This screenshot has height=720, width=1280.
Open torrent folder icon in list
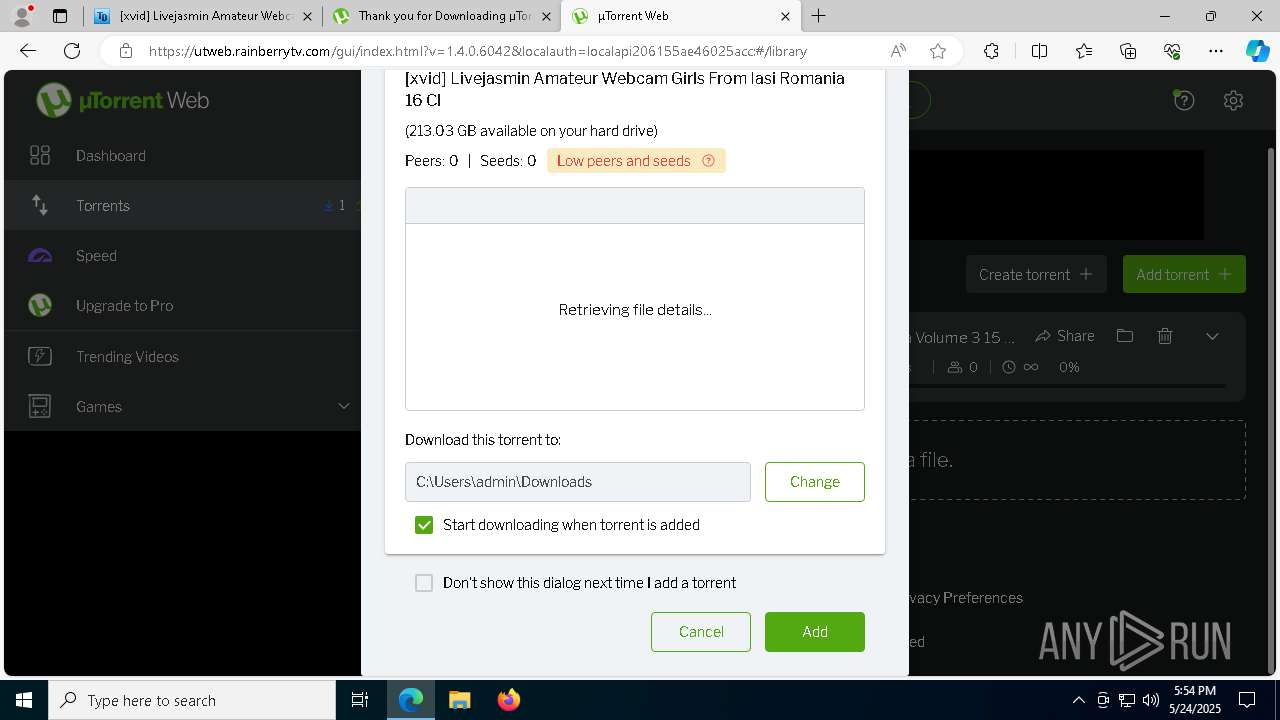pyautogui.click(x=1125, y=336)
